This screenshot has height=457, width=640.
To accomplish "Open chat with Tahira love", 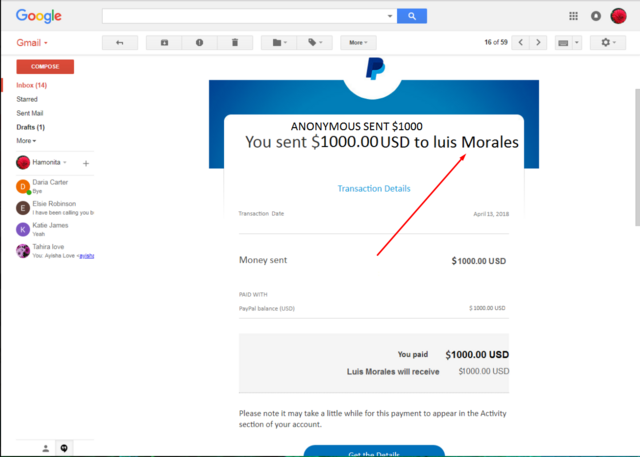I will [55, 251].
